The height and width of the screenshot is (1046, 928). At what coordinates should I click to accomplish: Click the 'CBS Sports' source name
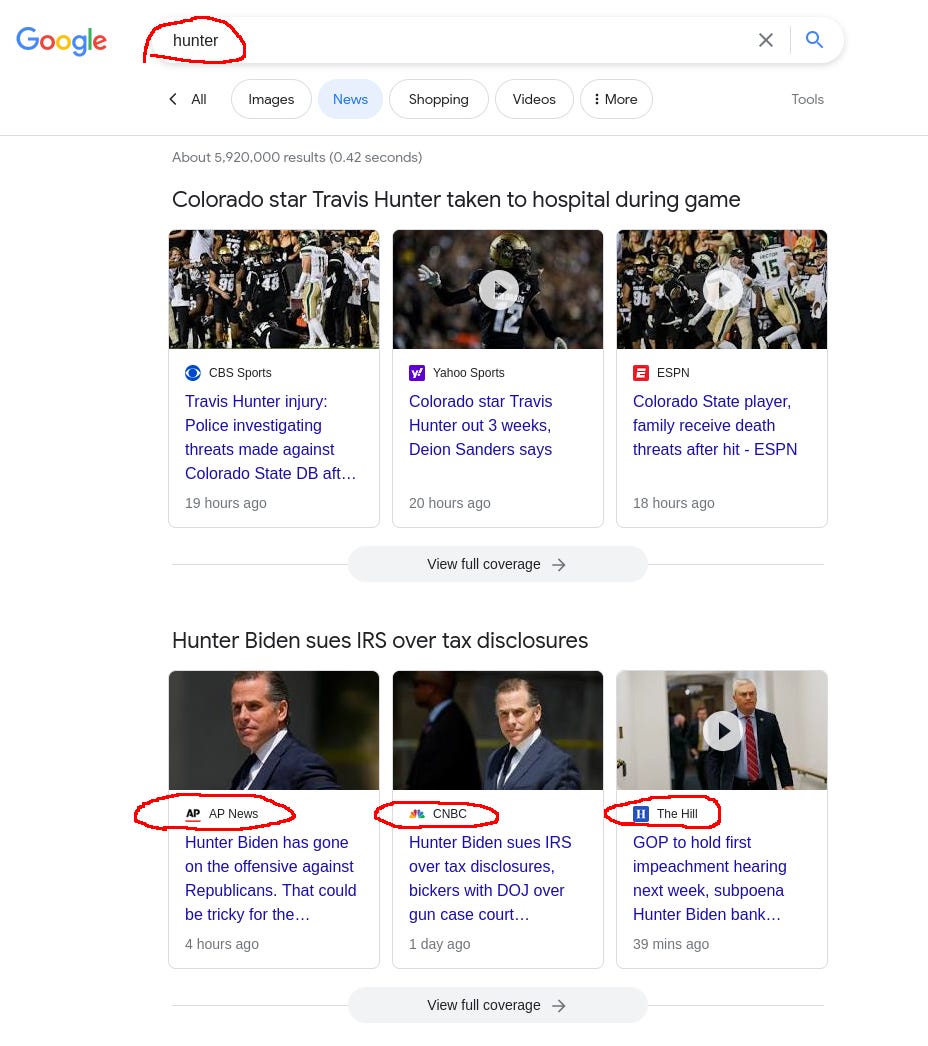(x=240, y=373)
